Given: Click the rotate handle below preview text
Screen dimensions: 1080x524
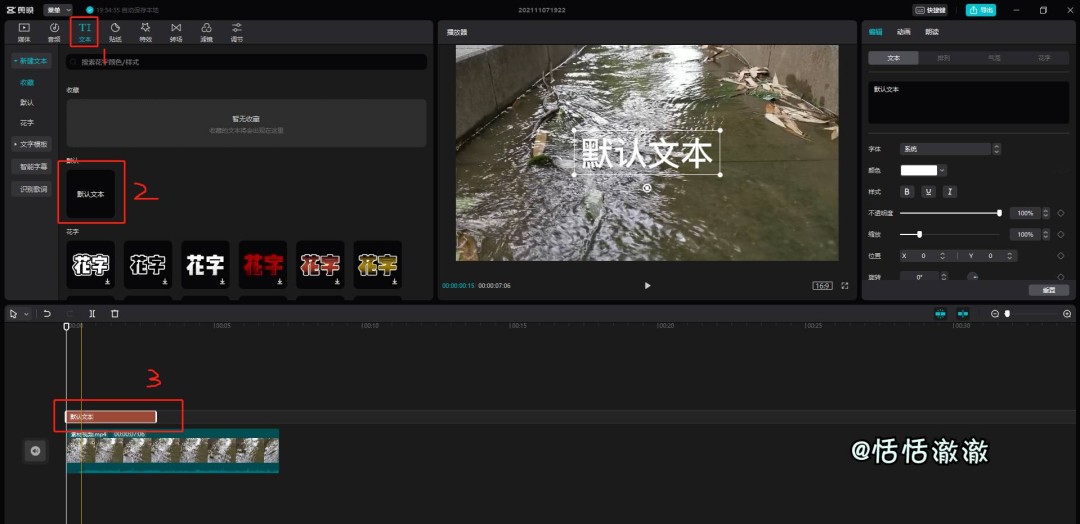Looking at the screenshot, I should (647, 188).
